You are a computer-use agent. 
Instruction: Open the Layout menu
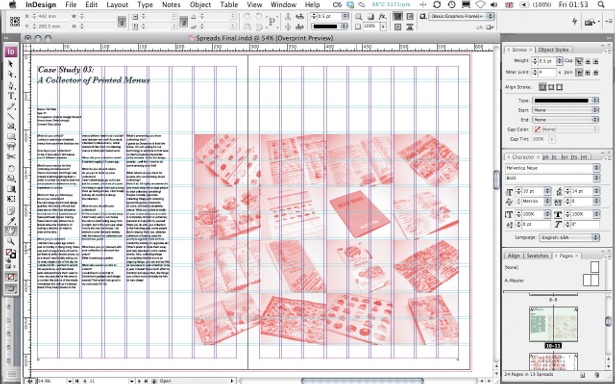click(x=117, y=5)
